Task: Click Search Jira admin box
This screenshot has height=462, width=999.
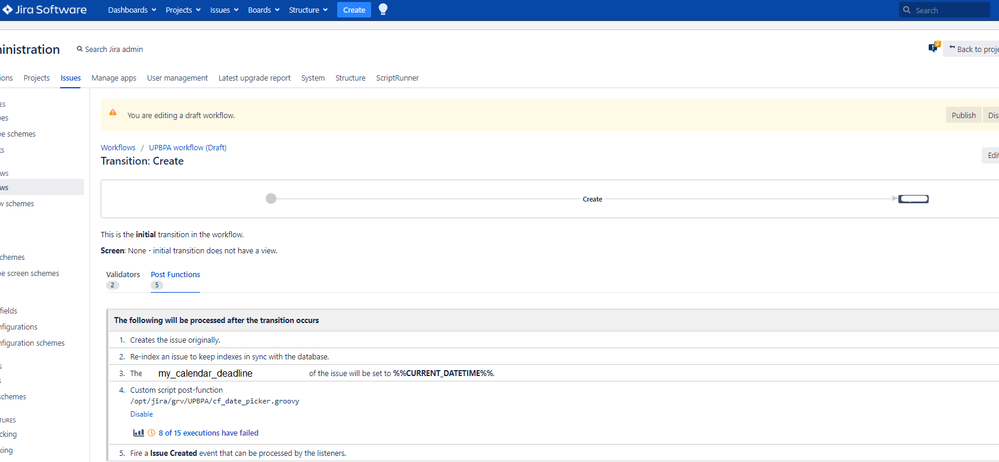Action: point(110,49)
